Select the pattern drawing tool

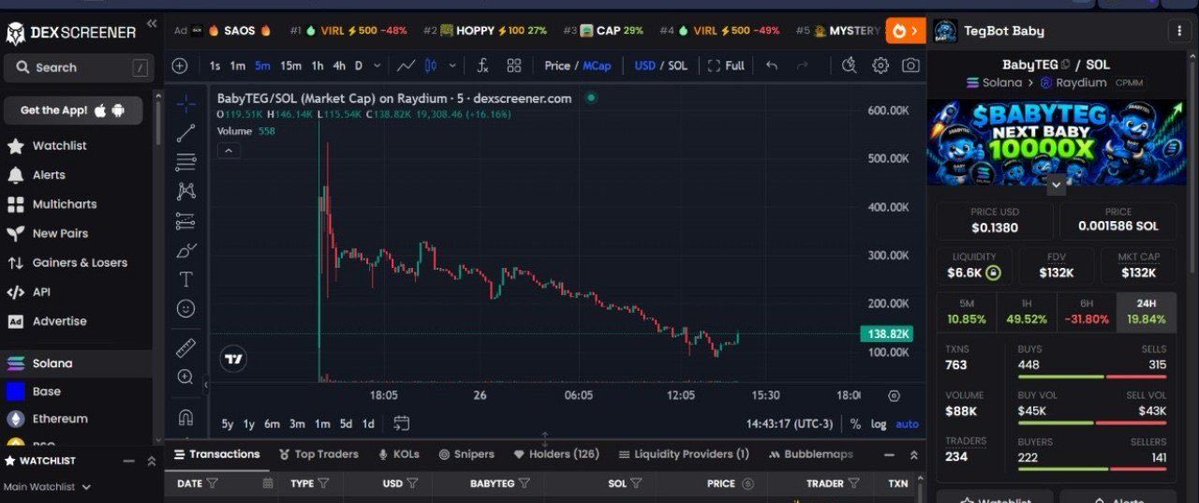pyautogui.click(x=186, y=191)
